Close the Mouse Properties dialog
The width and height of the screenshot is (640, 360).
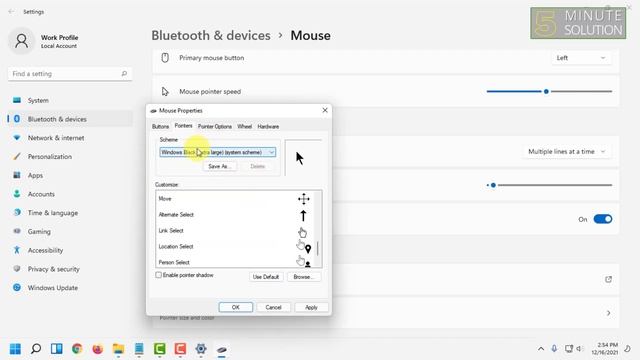[x=325, y=110]
